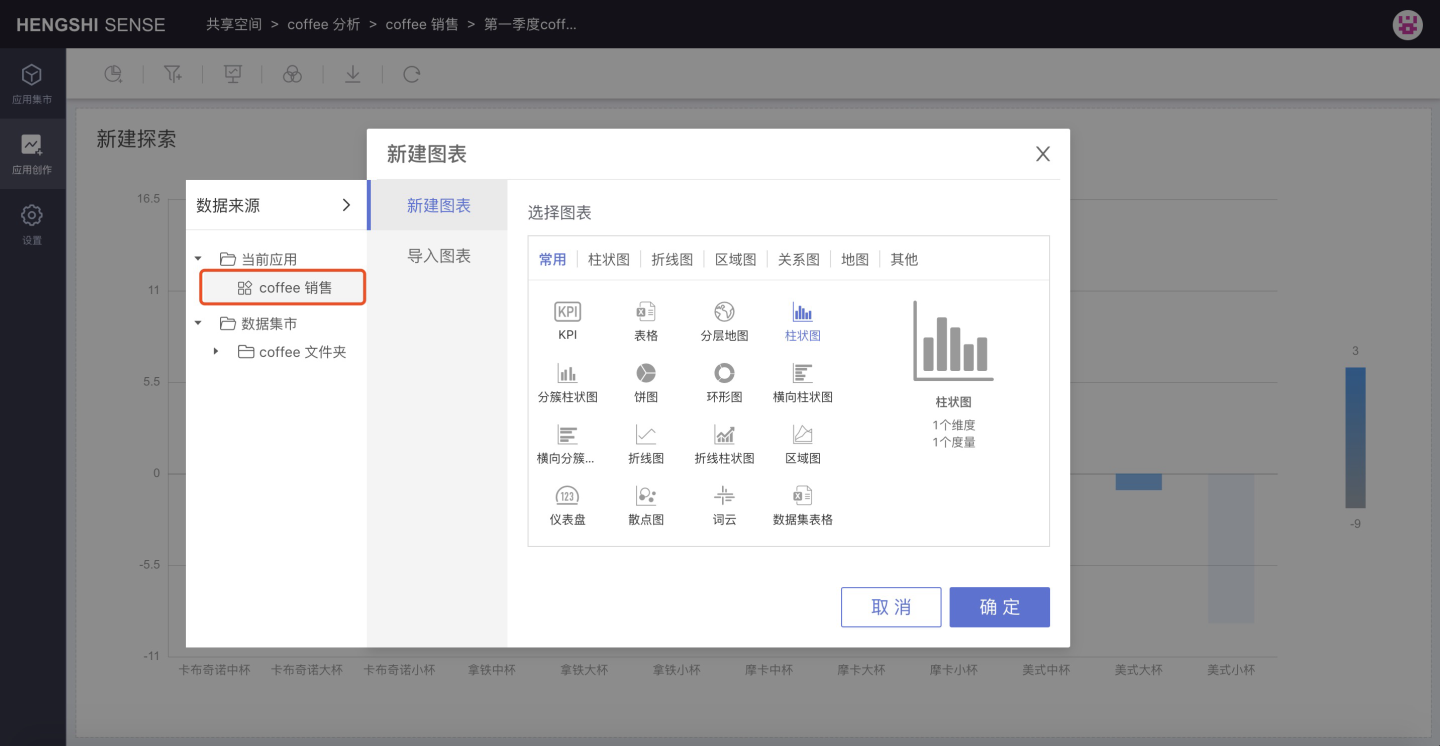The width and height of the screenshot is (1440, 746).
Task: Choose the 横向柱状图 horizontal bar icon
Action: [x=802, y=374]
